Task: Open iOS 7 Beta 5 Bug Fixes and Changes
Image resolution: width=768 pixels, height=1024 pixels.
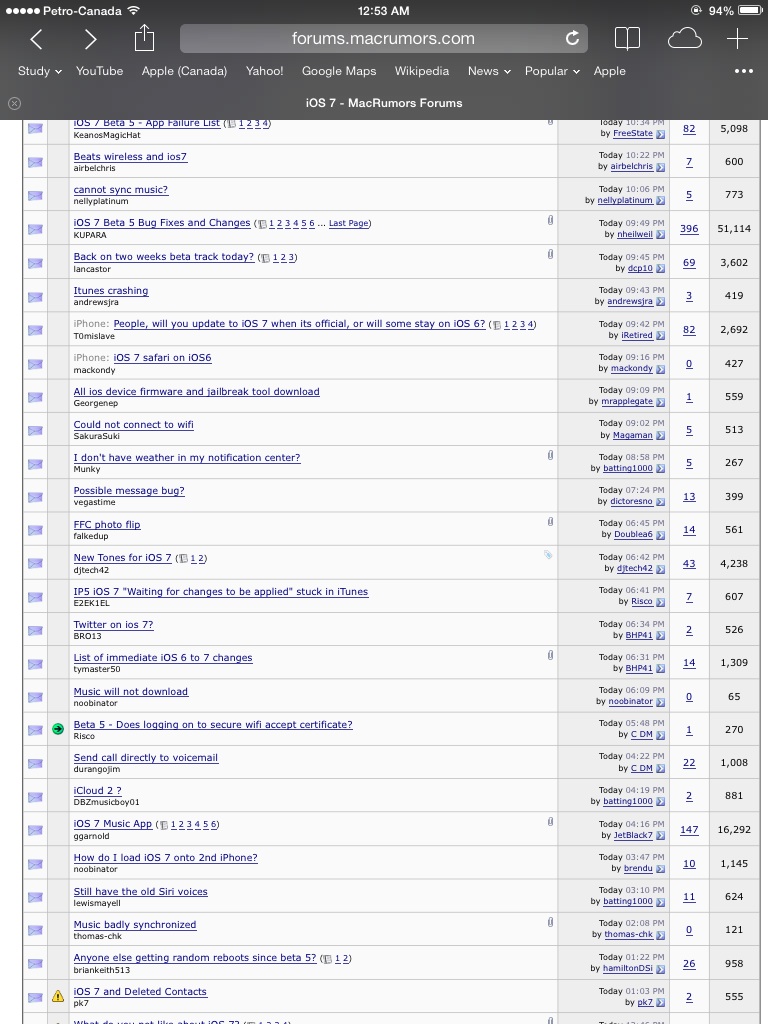Action: [162, 223]
